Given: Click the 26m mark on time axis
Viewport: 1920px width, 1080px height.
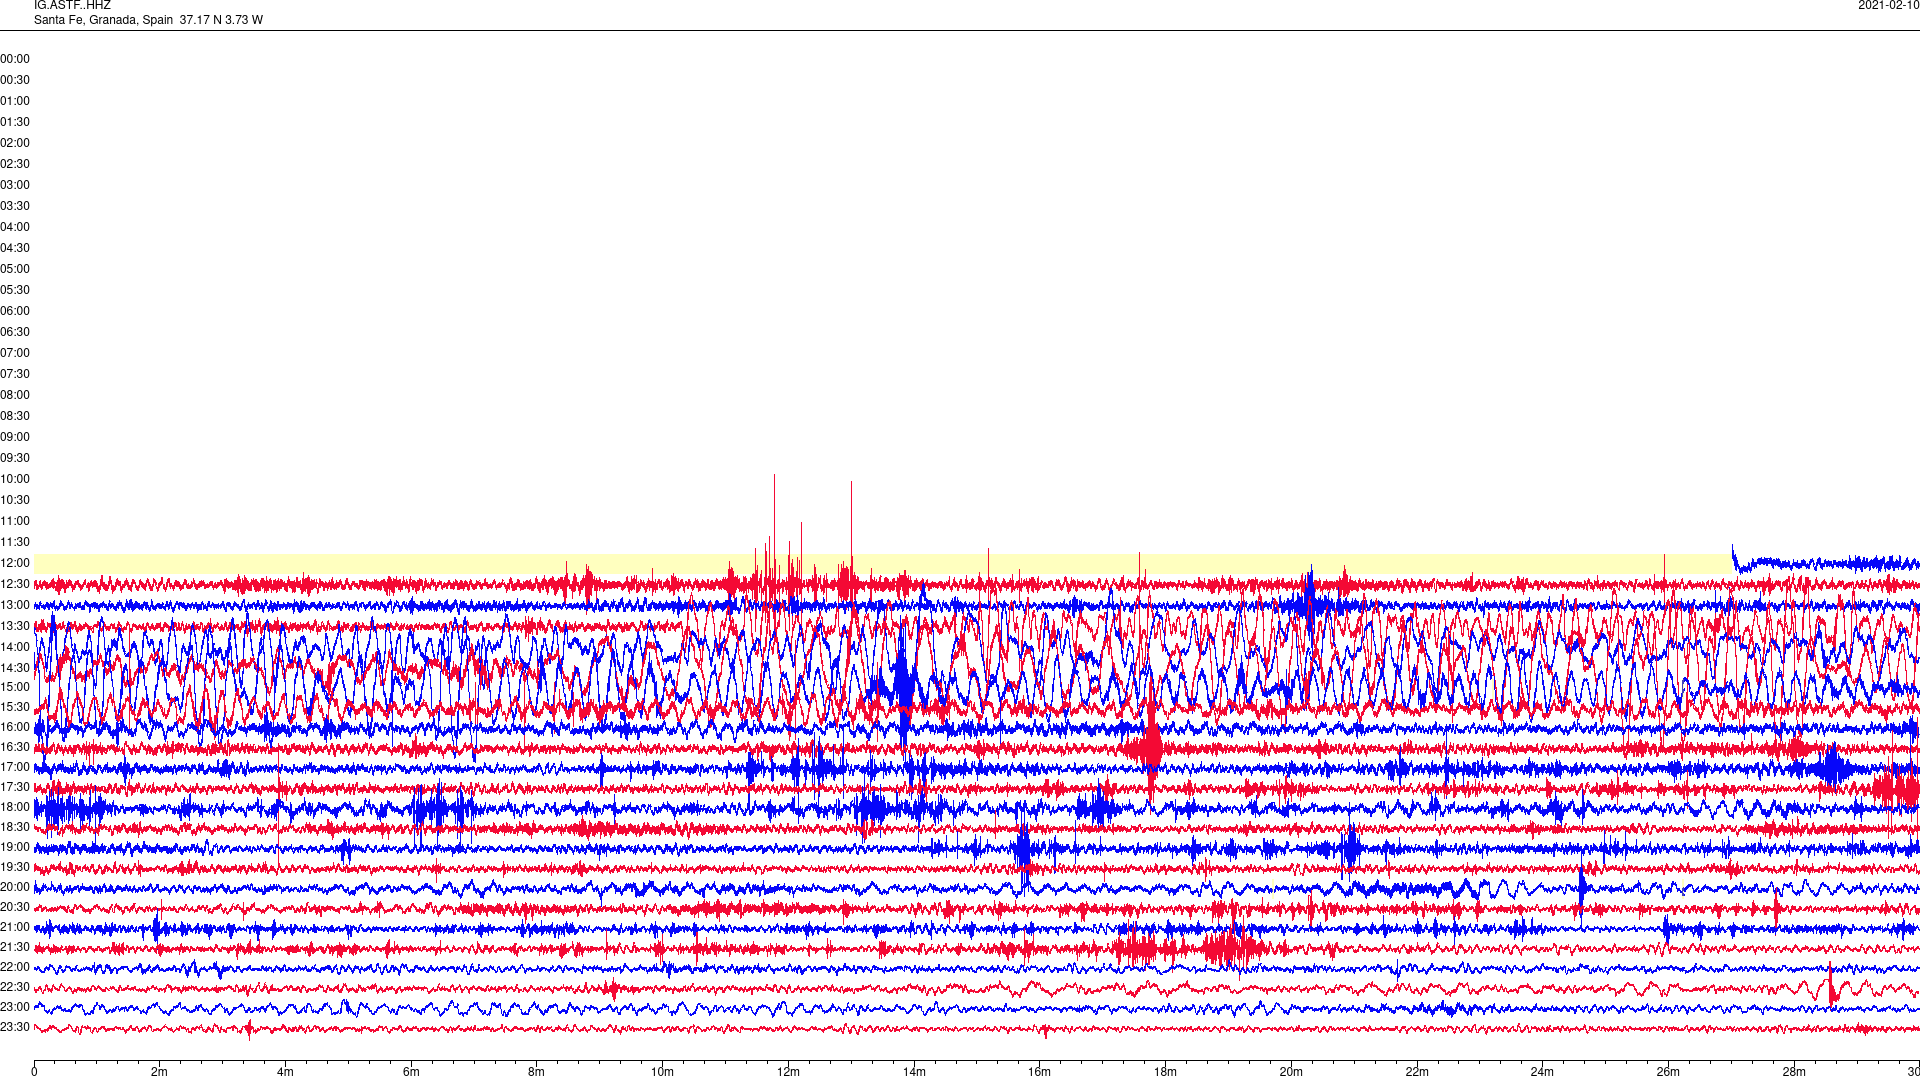Looking at the screenshot, I should [x=1668, y=1072].
